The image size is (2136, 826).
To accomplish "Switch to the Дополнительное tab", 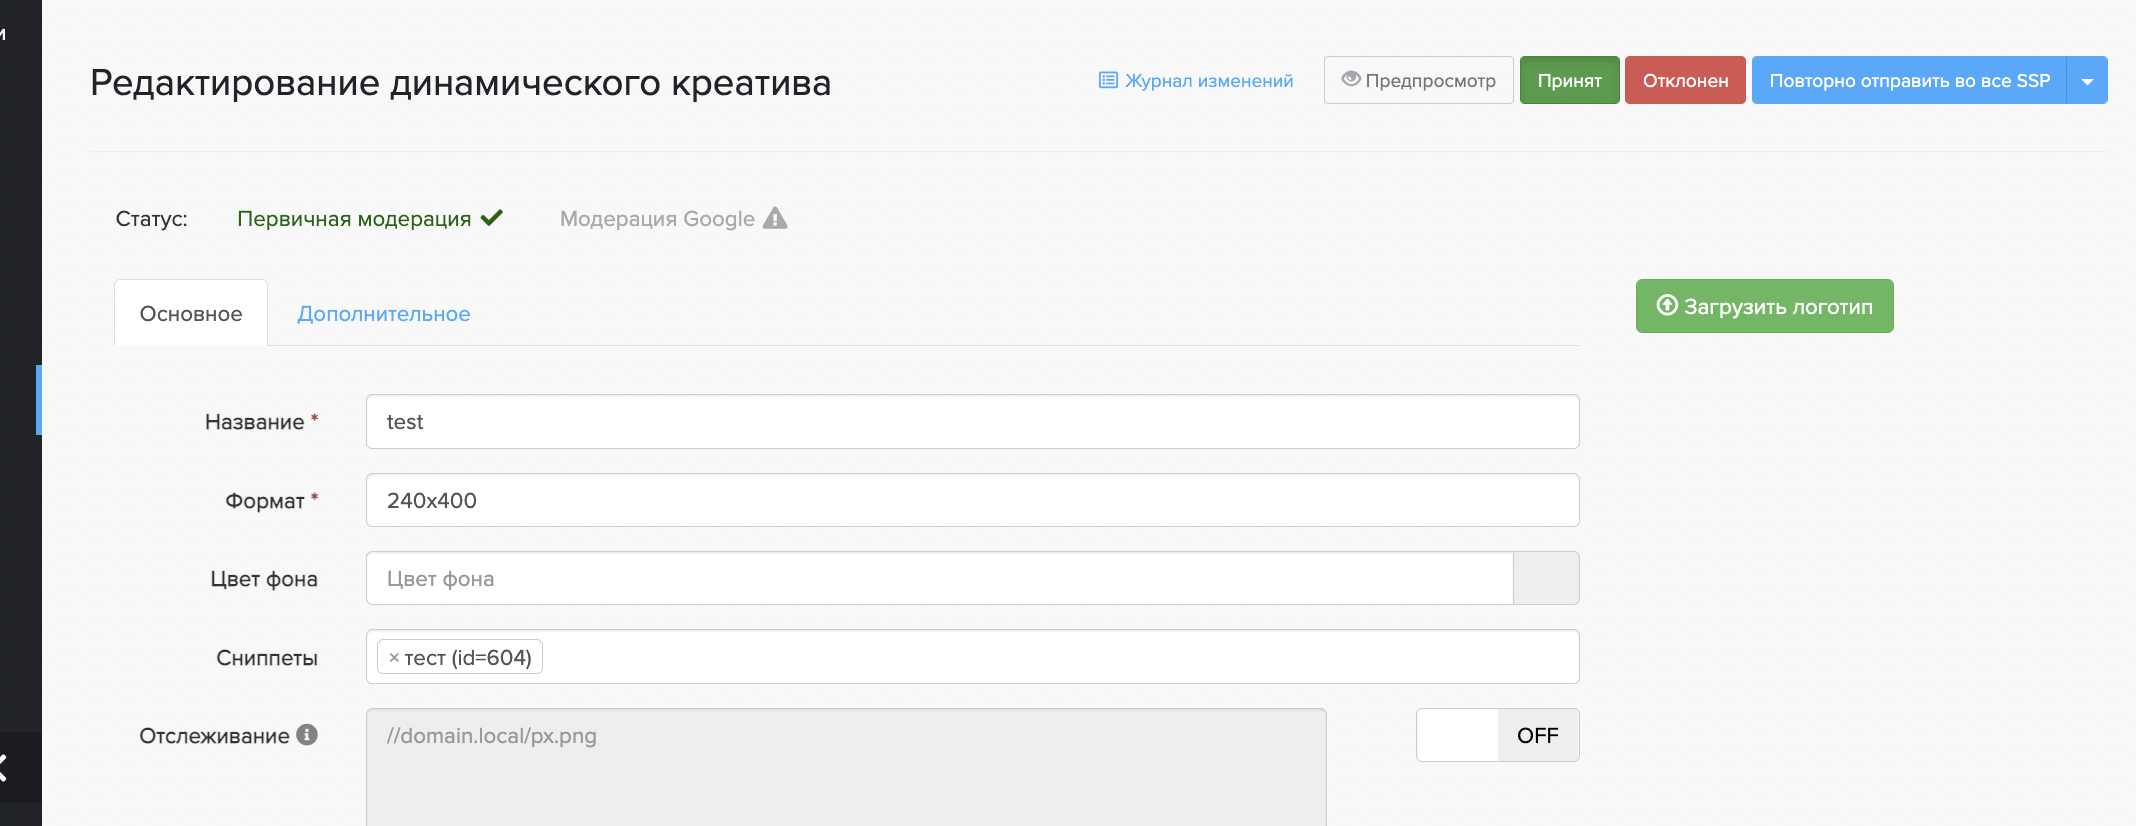I will coord(383,314).
